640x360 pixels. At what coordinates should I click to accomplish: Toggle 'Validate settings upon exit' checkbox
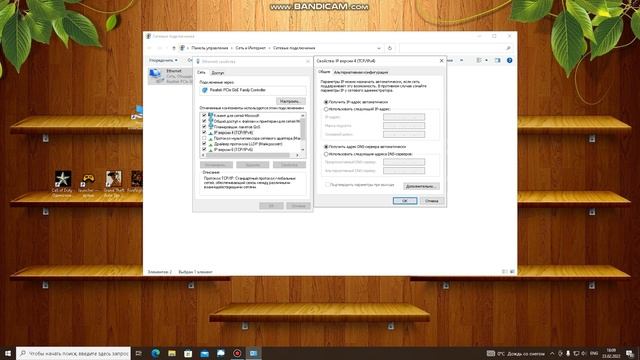[327, 185]
